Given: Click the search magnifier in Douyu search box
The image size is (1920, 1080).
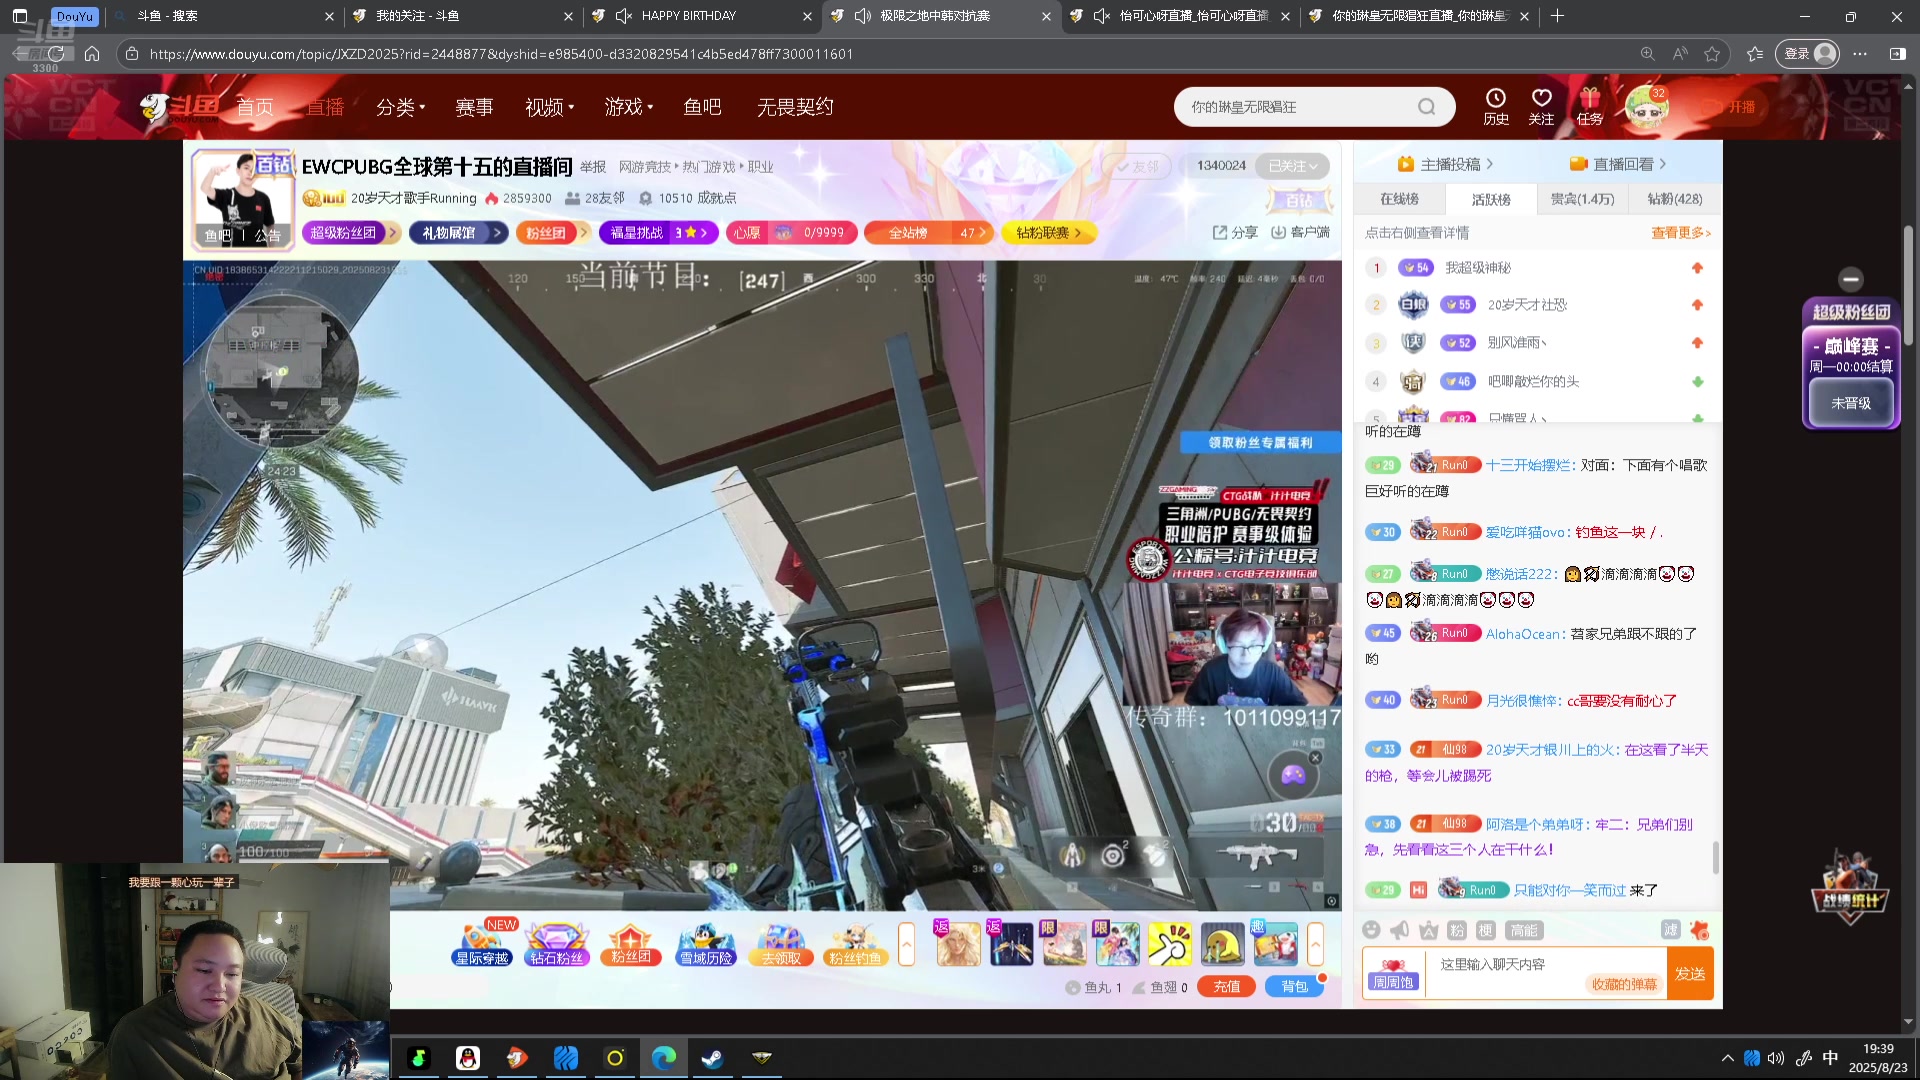Looking at the screenshot, I should coord(1427,107).
